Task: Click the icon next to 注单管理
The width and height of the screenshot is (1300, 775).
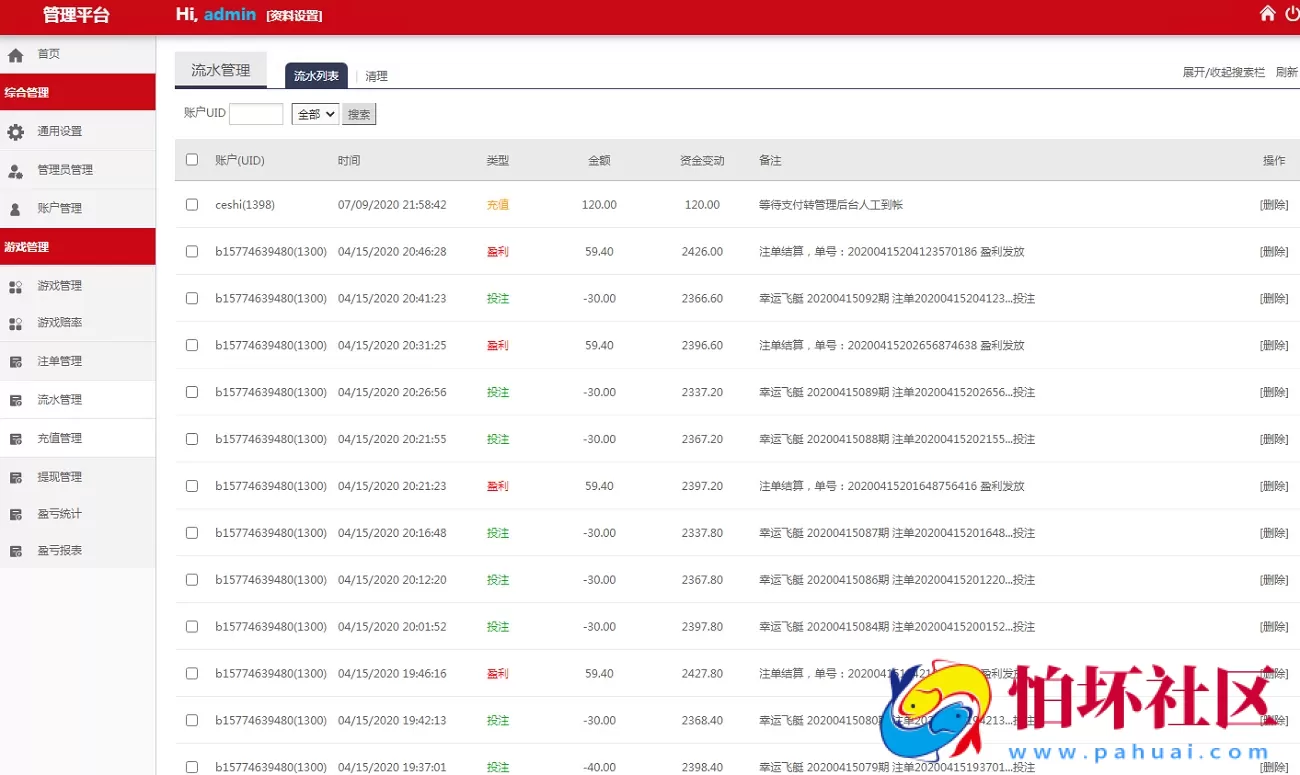Action: 15,362
